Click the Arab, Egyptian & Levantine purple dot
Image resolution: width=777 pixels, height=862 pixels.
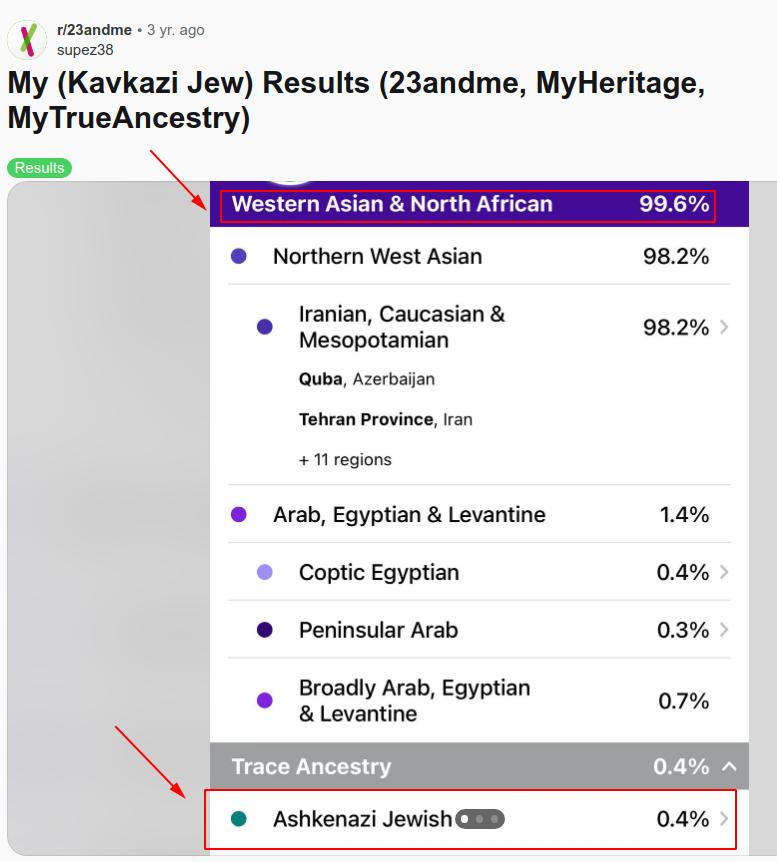239,515
